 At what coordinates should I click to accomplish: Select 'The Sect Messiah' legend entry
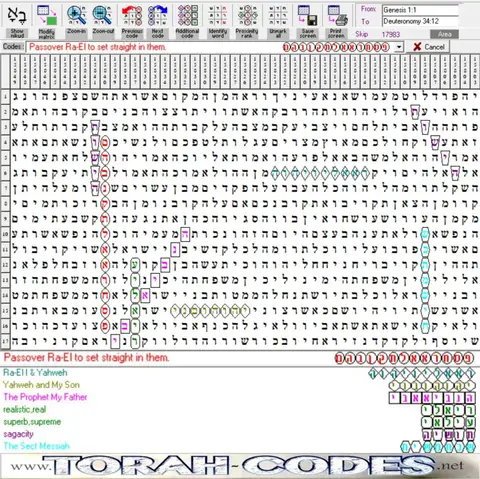pyautogui.click(x=37, y=446)
